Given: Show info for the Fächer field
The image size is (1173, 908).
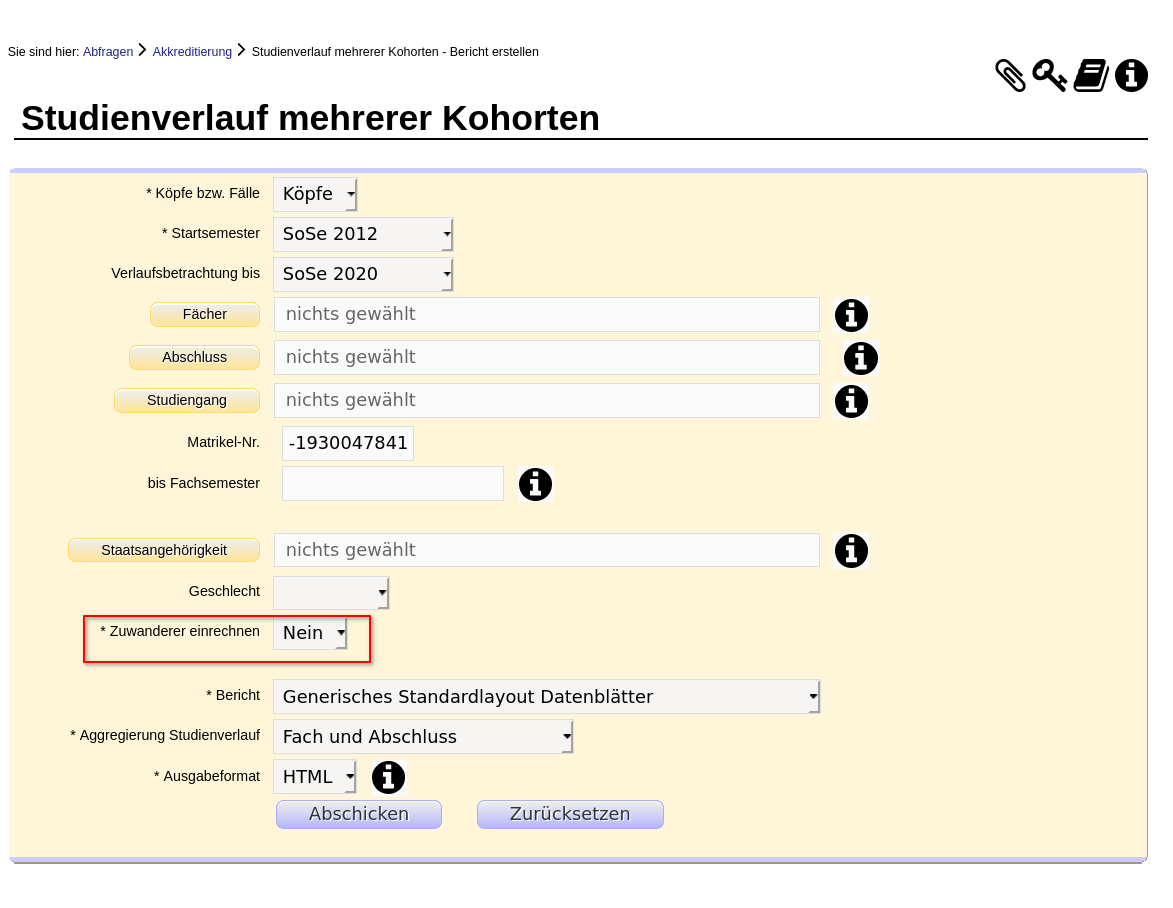Looking at the screenshot, I should (x=851, y=315).
